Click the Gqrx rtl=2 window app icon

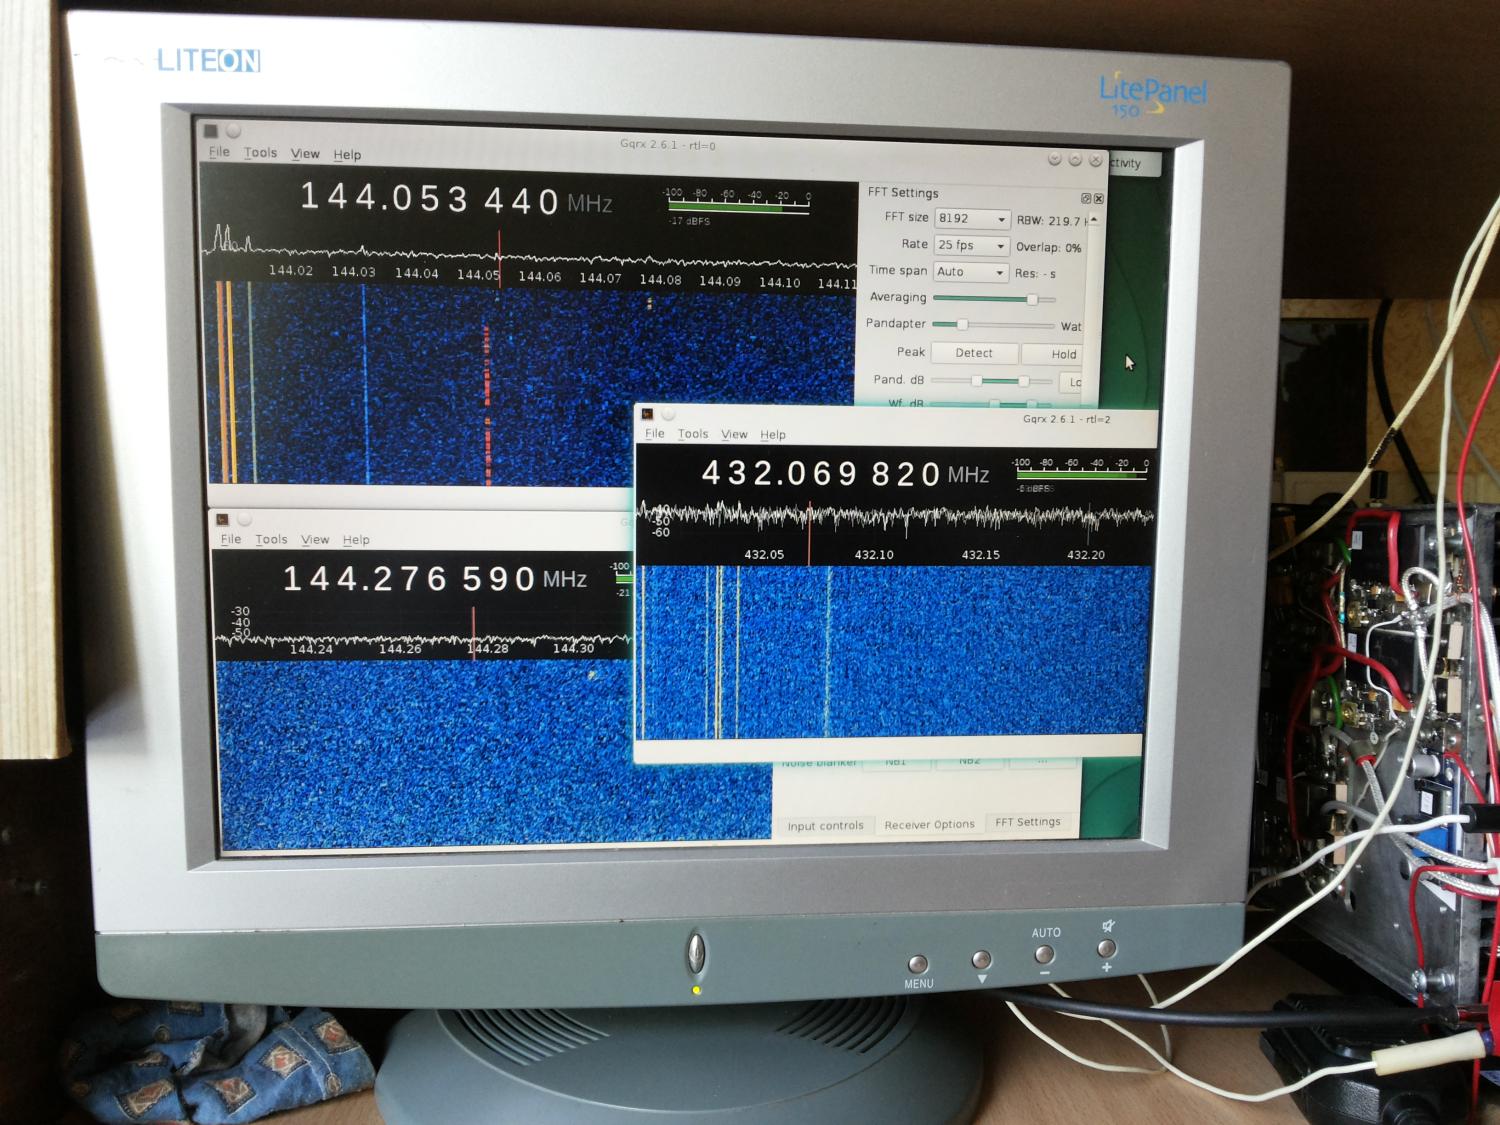tap(647, 414)
